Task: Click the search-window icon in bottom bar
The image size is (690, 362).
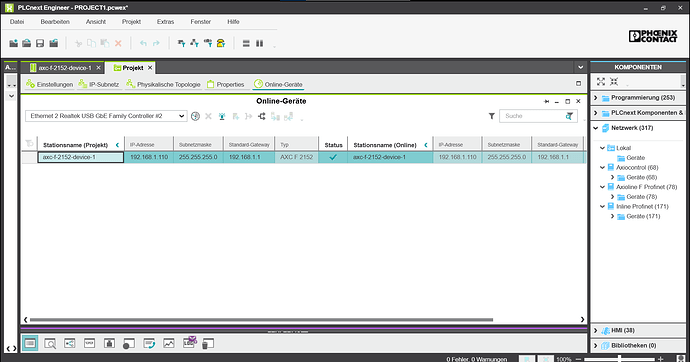Action: point(50,344)
